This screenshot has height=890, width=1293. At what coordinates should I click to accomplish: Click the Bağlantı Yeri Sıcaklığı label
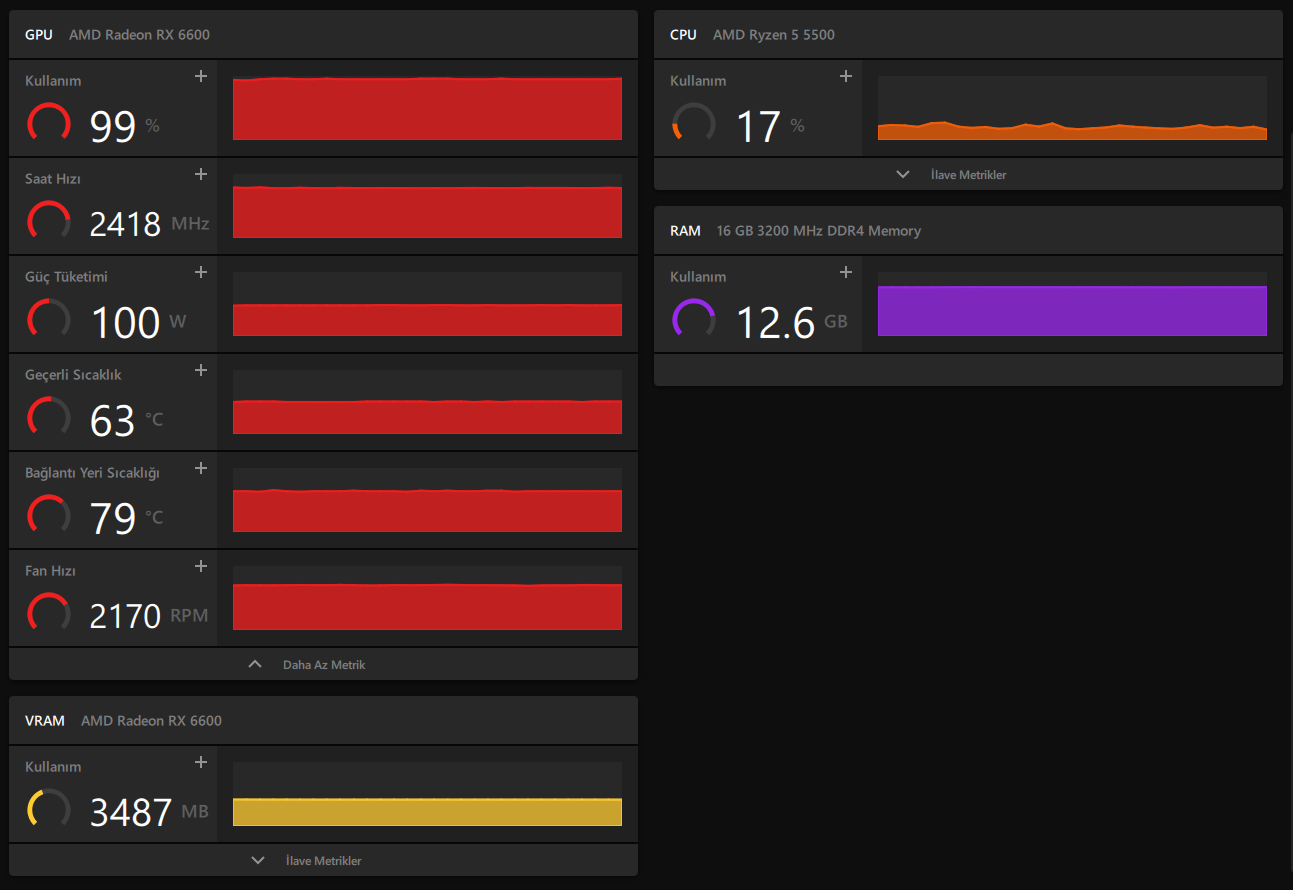coord(92,473)
